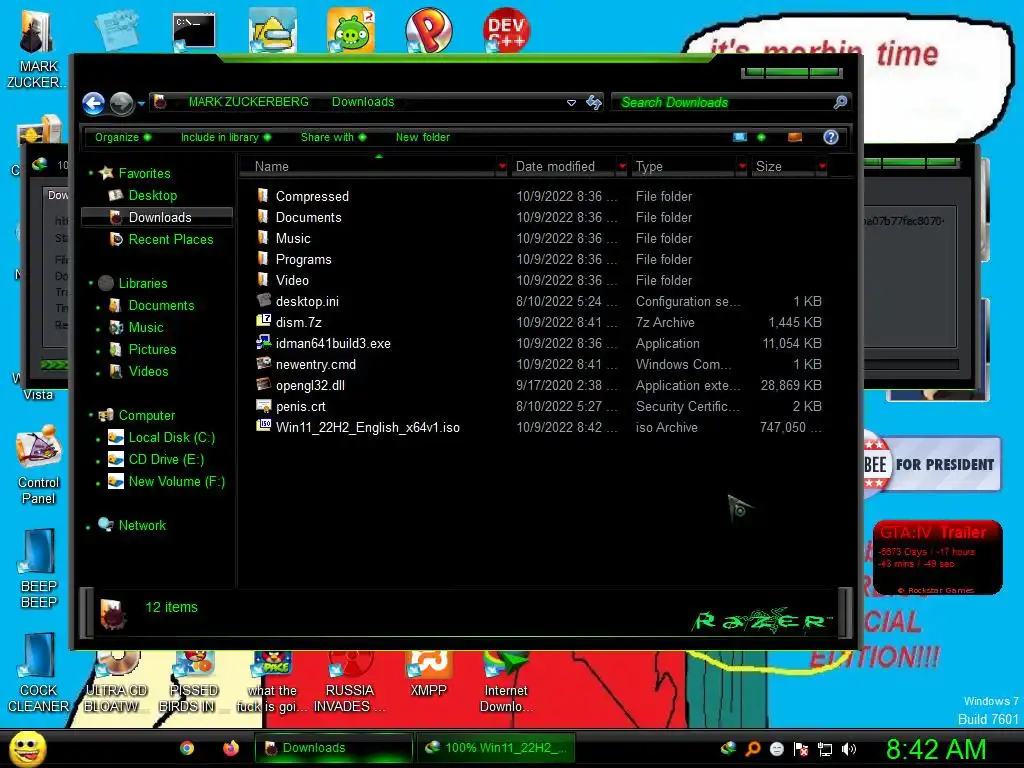Open the Control Panel desktop icon

[x=39, y=465]
